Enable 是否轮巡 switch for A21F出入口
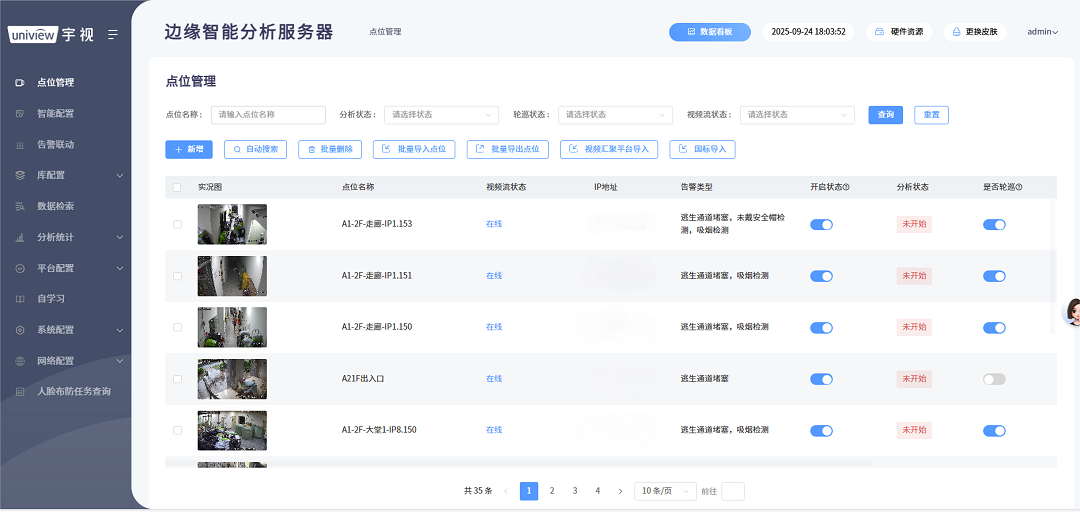 [x=994, y=379]
